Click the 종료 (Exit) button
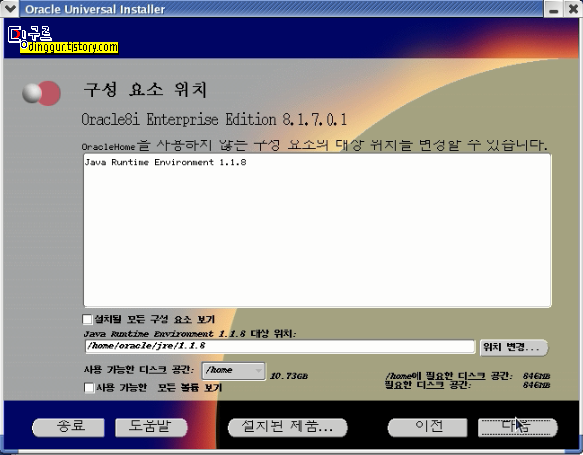 (x=68, y=427)
